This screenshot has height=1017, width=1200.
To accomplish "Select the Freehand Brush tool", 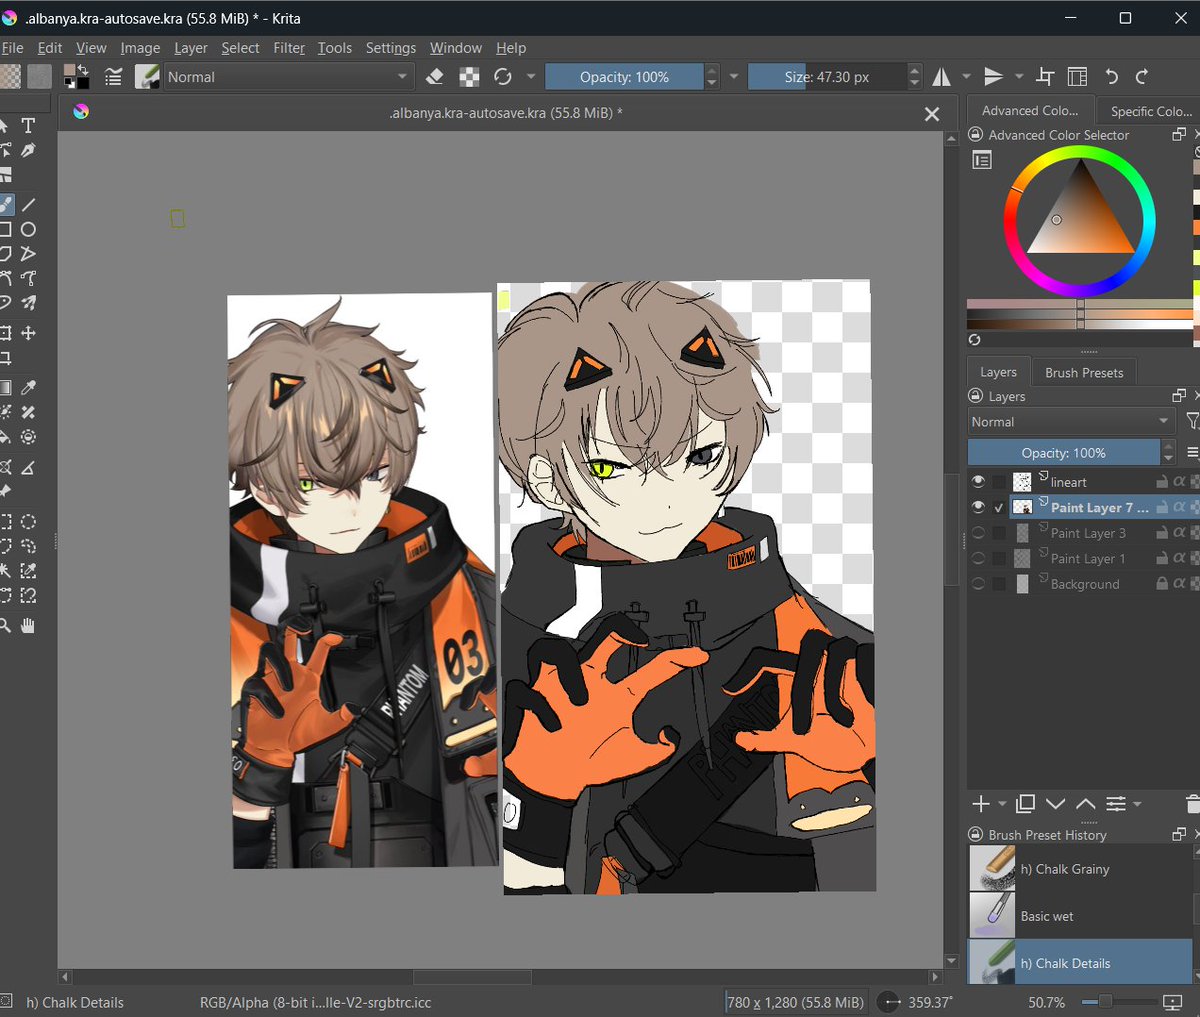I will (6, 204).
